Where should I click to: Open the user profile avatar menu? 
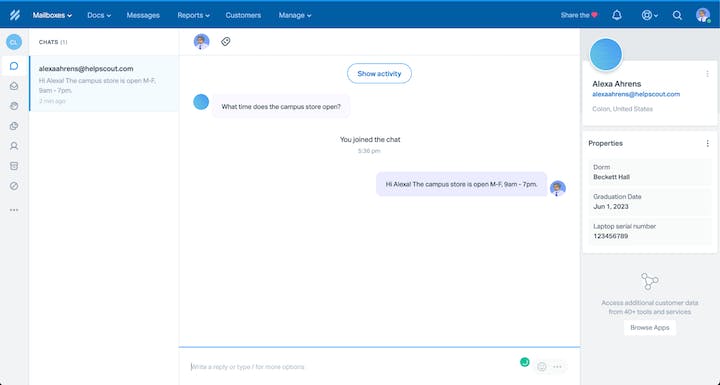pos(703,15)
